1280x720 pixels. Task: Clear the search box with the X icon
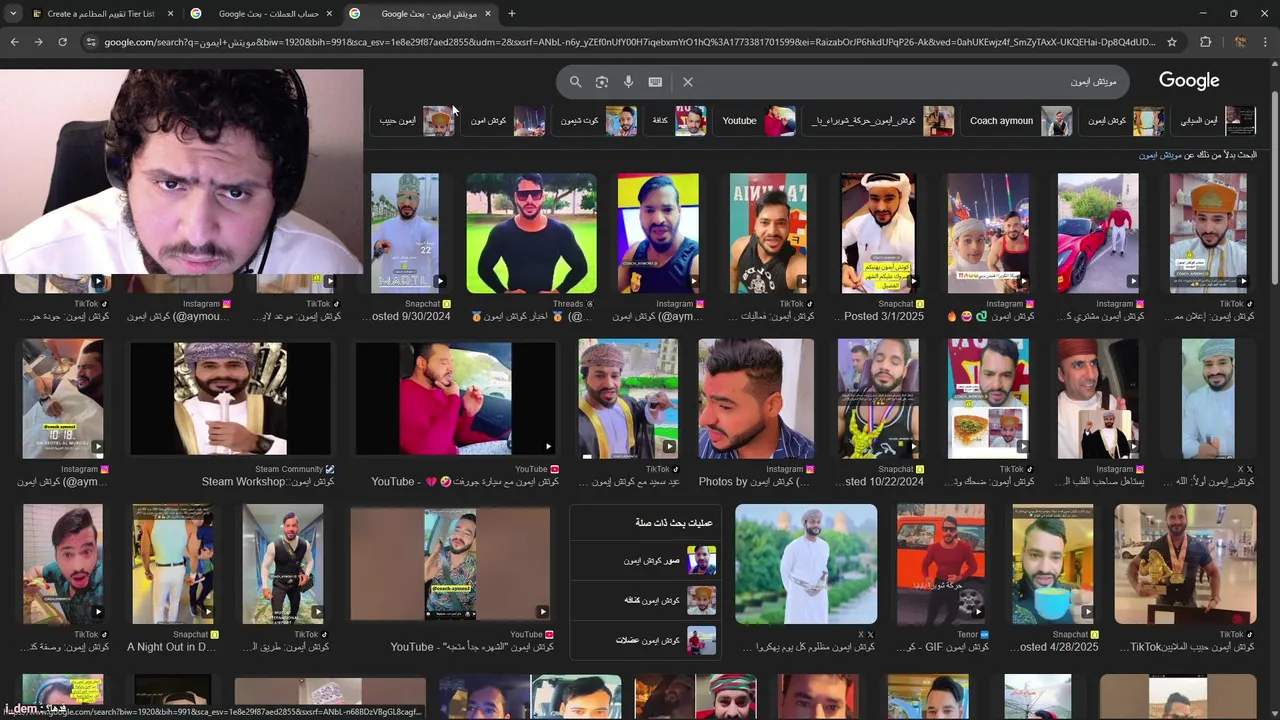pyautogui.click(x=688, y=82)
